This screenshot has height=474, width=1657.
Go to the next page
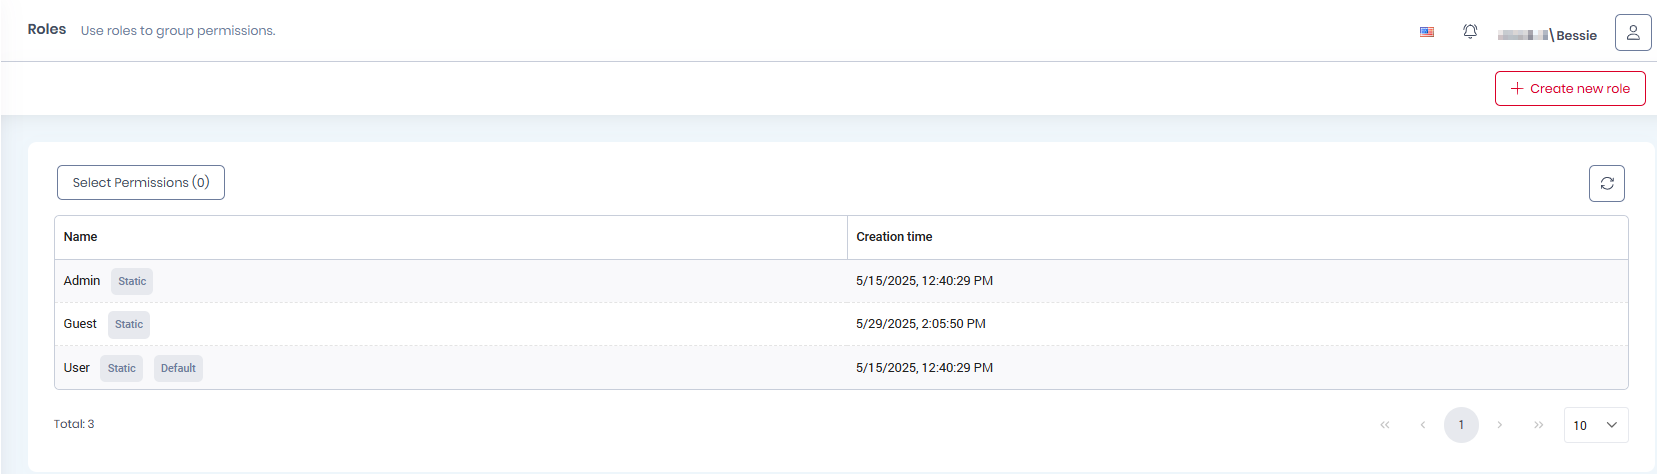(x=1500, y=425)
